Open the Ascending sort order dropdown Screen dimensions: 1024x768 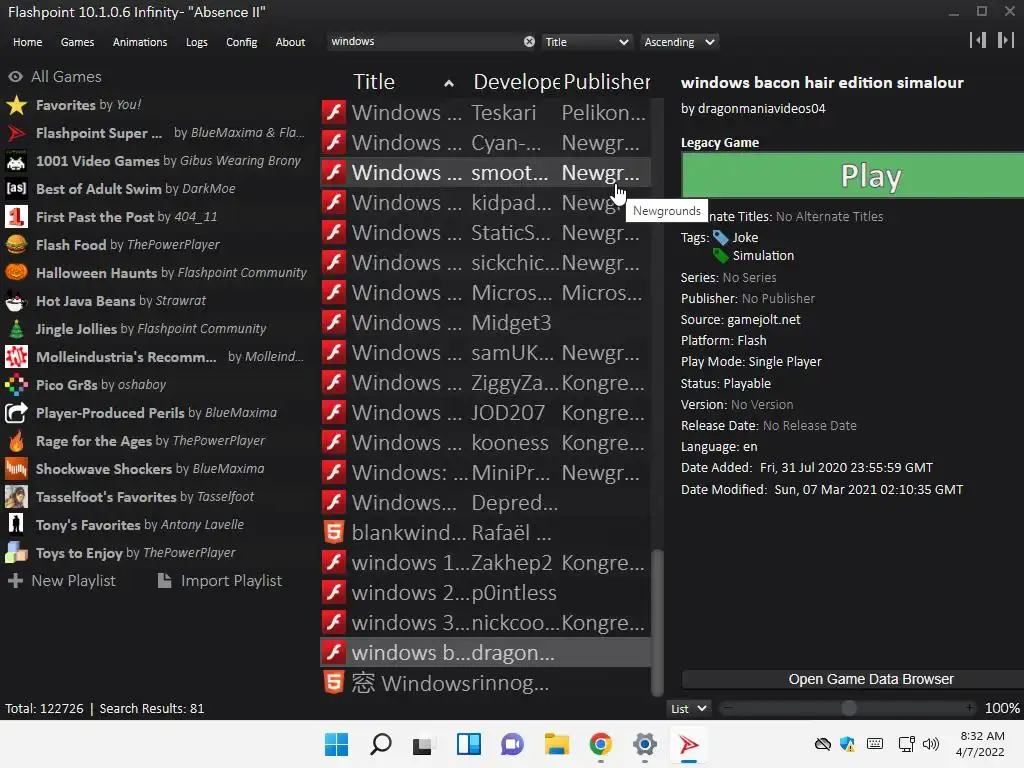[x=679, y=42]
